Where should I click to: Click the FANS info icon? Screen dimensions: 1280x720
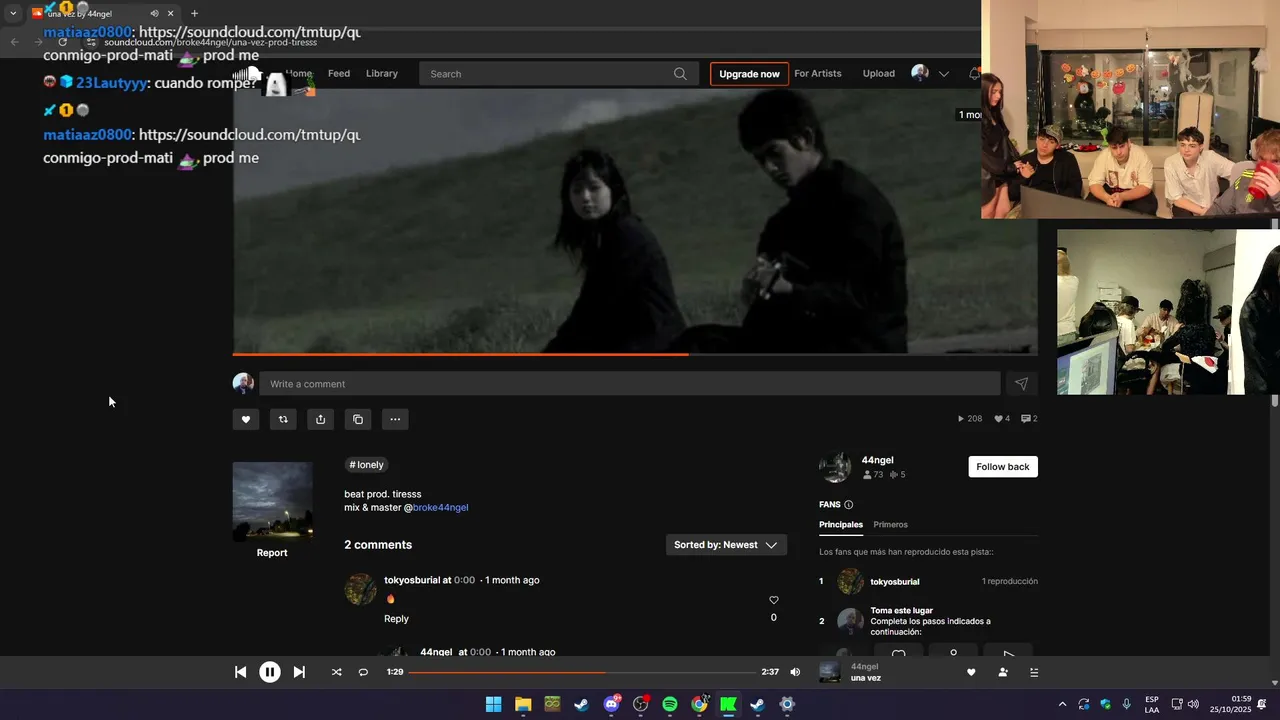point(848,505)
